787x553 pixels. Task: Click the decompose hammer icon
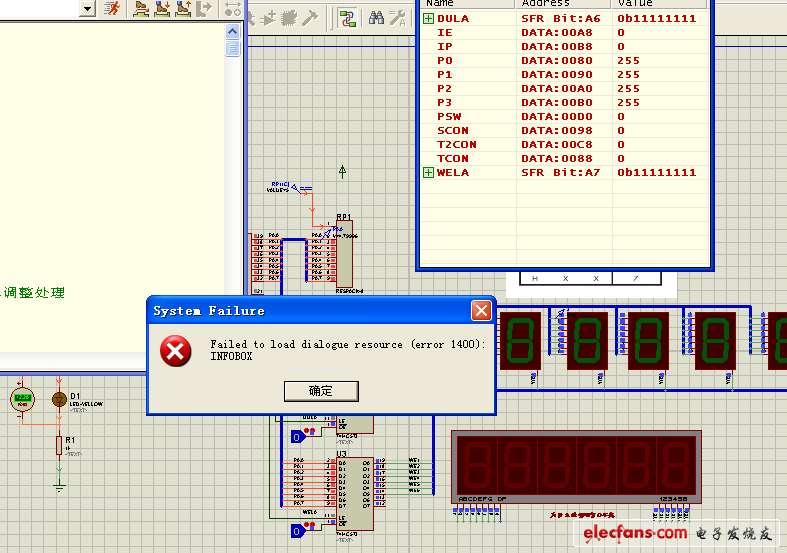[309, 19]
